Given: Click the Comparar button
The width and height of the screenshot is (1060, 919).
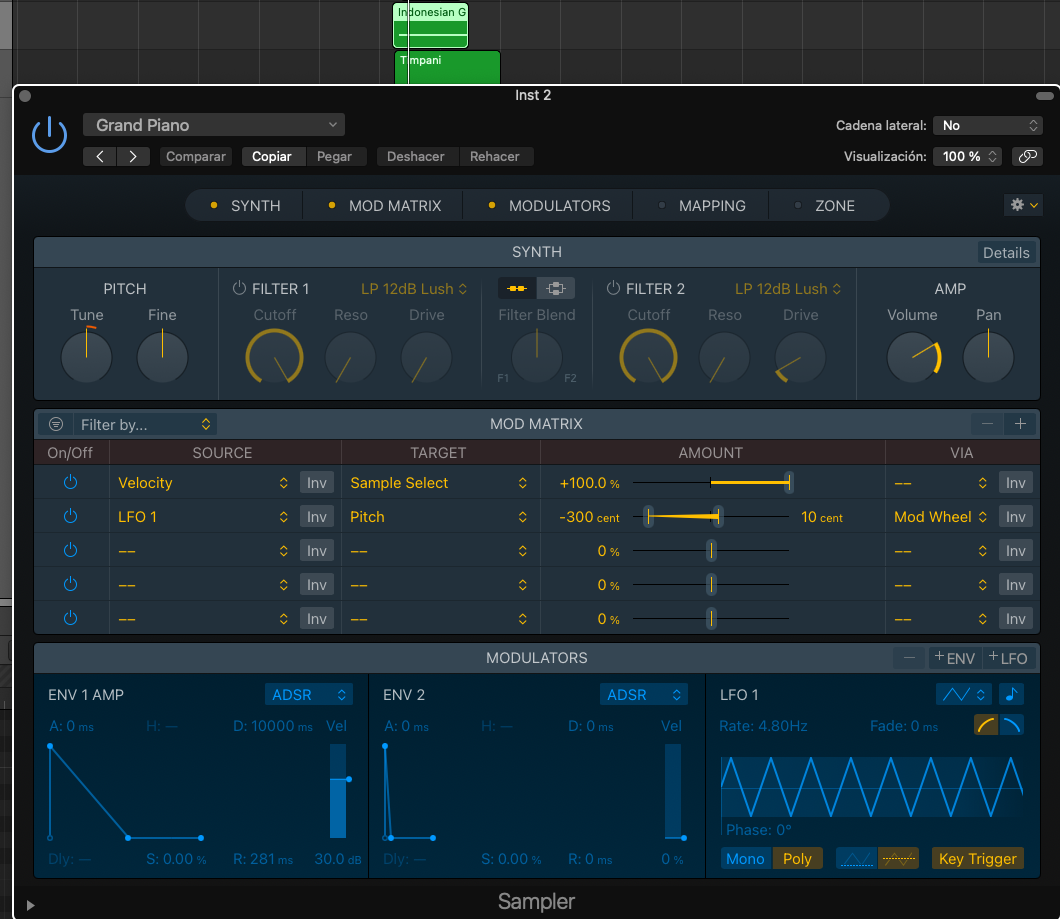Looking at the screenshot, I should point(196,156).
